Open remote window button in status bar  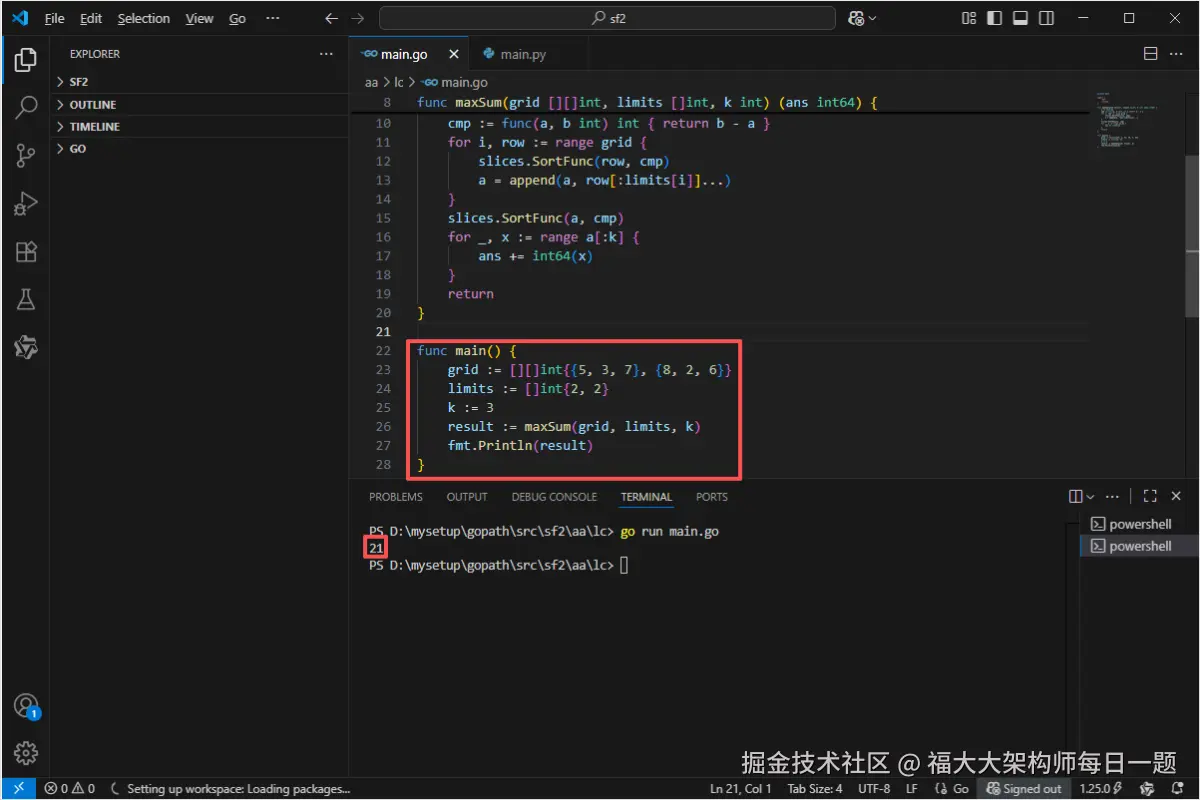18,789
